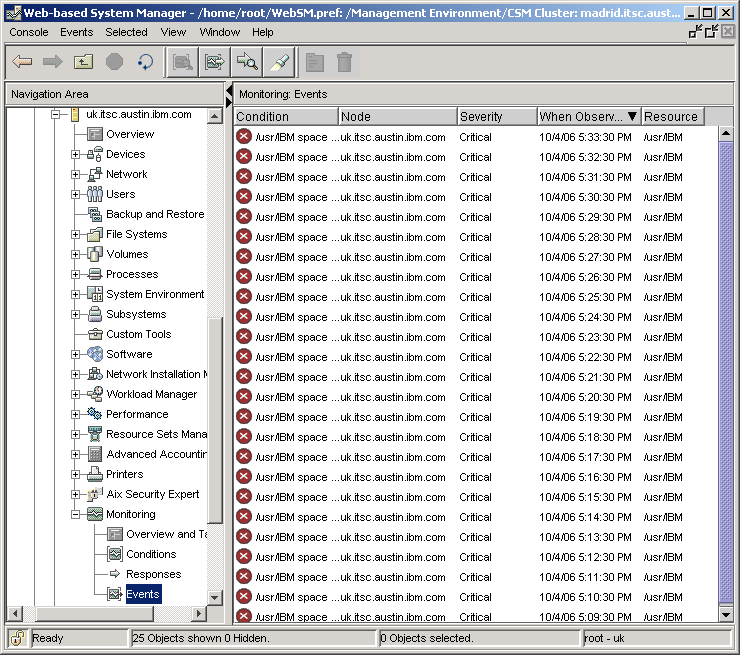Click the Users people icon
740x655 pixels.
94,194
